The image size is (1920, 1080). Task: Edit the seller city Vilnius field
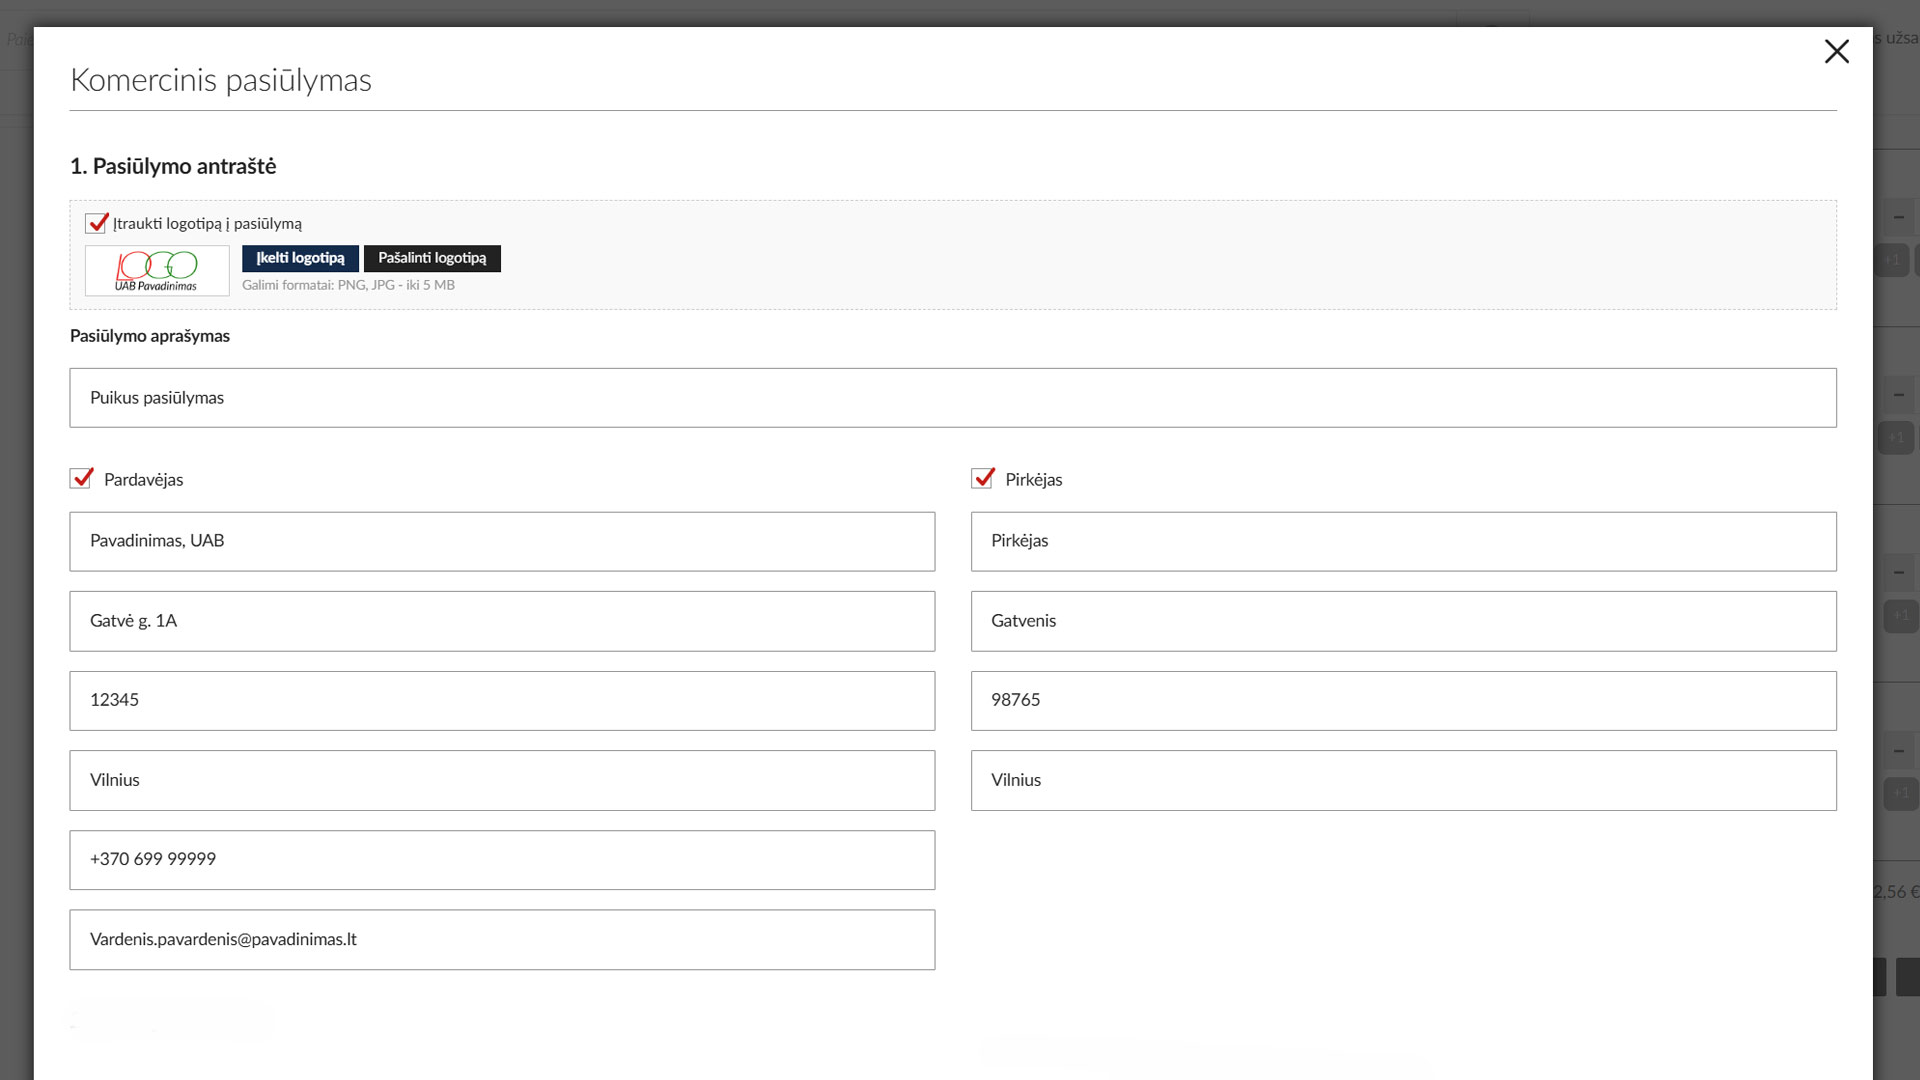(x=502, y=780)
